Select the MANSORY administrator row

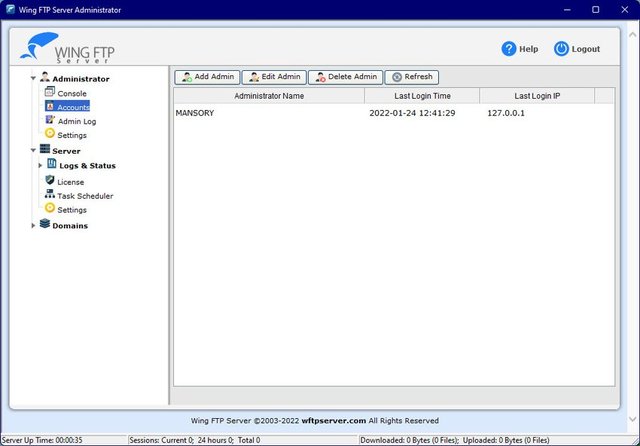point(195,113)
